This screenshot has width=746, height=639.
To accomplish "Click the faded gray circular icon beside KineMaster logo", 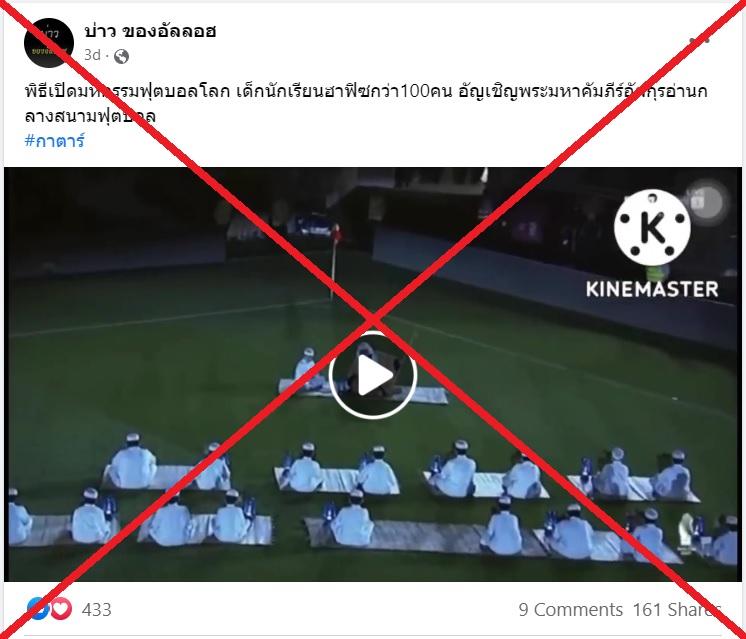I will tap(707, 202).
